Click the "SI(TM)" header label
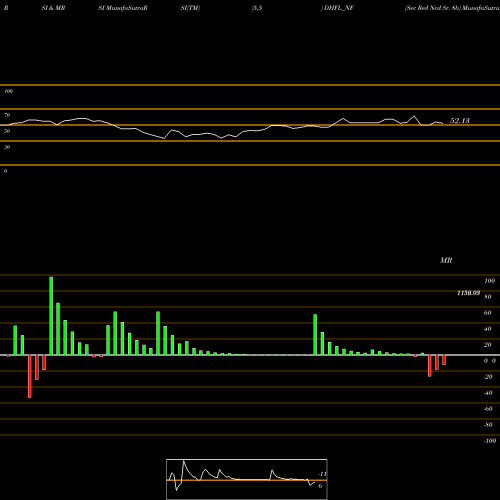 pos(190,8)
